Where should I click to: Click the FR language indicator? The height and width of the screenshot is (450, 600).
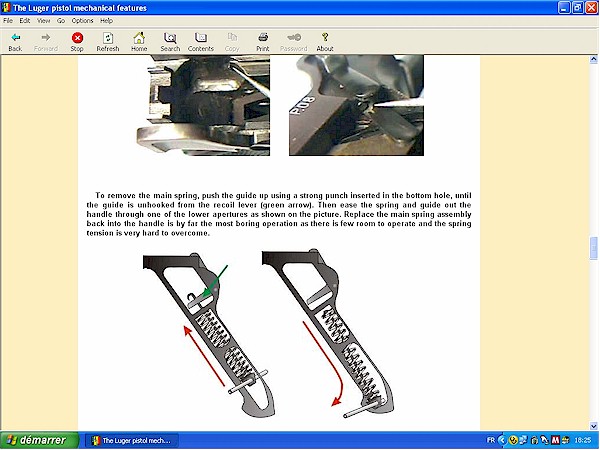[x=491, y=440]
